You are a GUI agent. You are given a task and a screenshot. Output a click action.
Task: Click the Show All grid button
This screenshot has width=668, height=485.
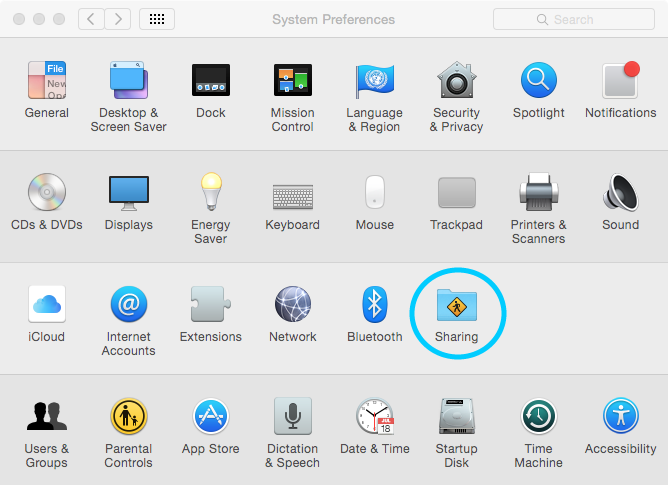157,19
